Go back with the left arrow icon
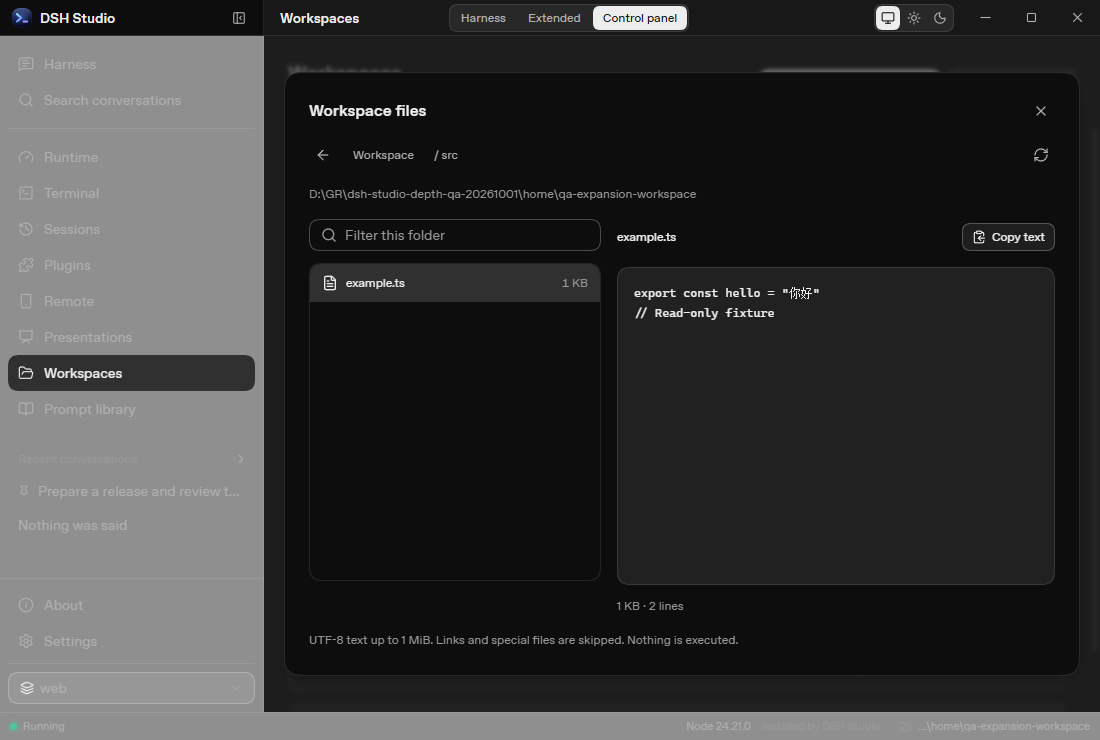Viewport: 1100px width, 740px height. pos(323,155)
